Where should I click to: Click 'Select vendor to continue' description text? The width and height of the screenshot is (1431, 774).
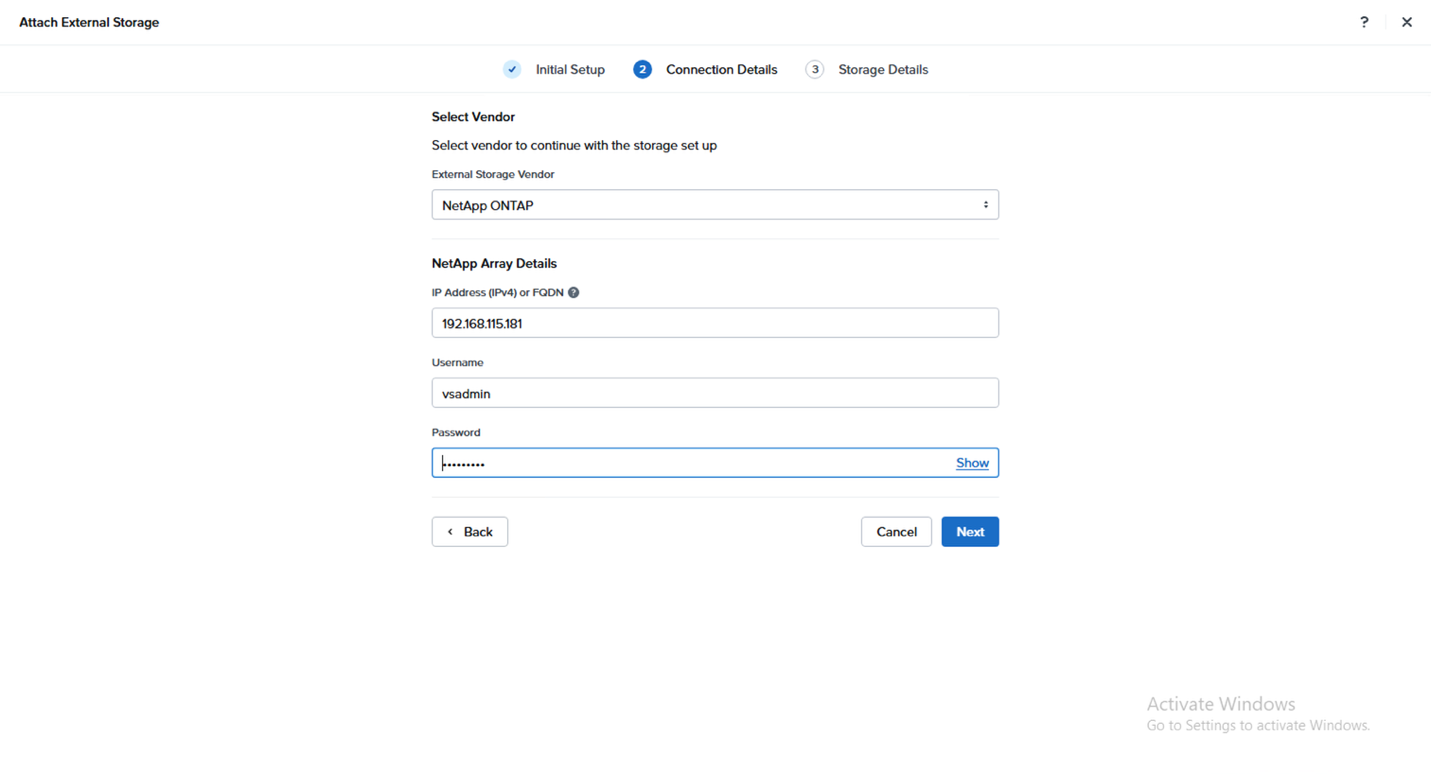pos(574,146)
